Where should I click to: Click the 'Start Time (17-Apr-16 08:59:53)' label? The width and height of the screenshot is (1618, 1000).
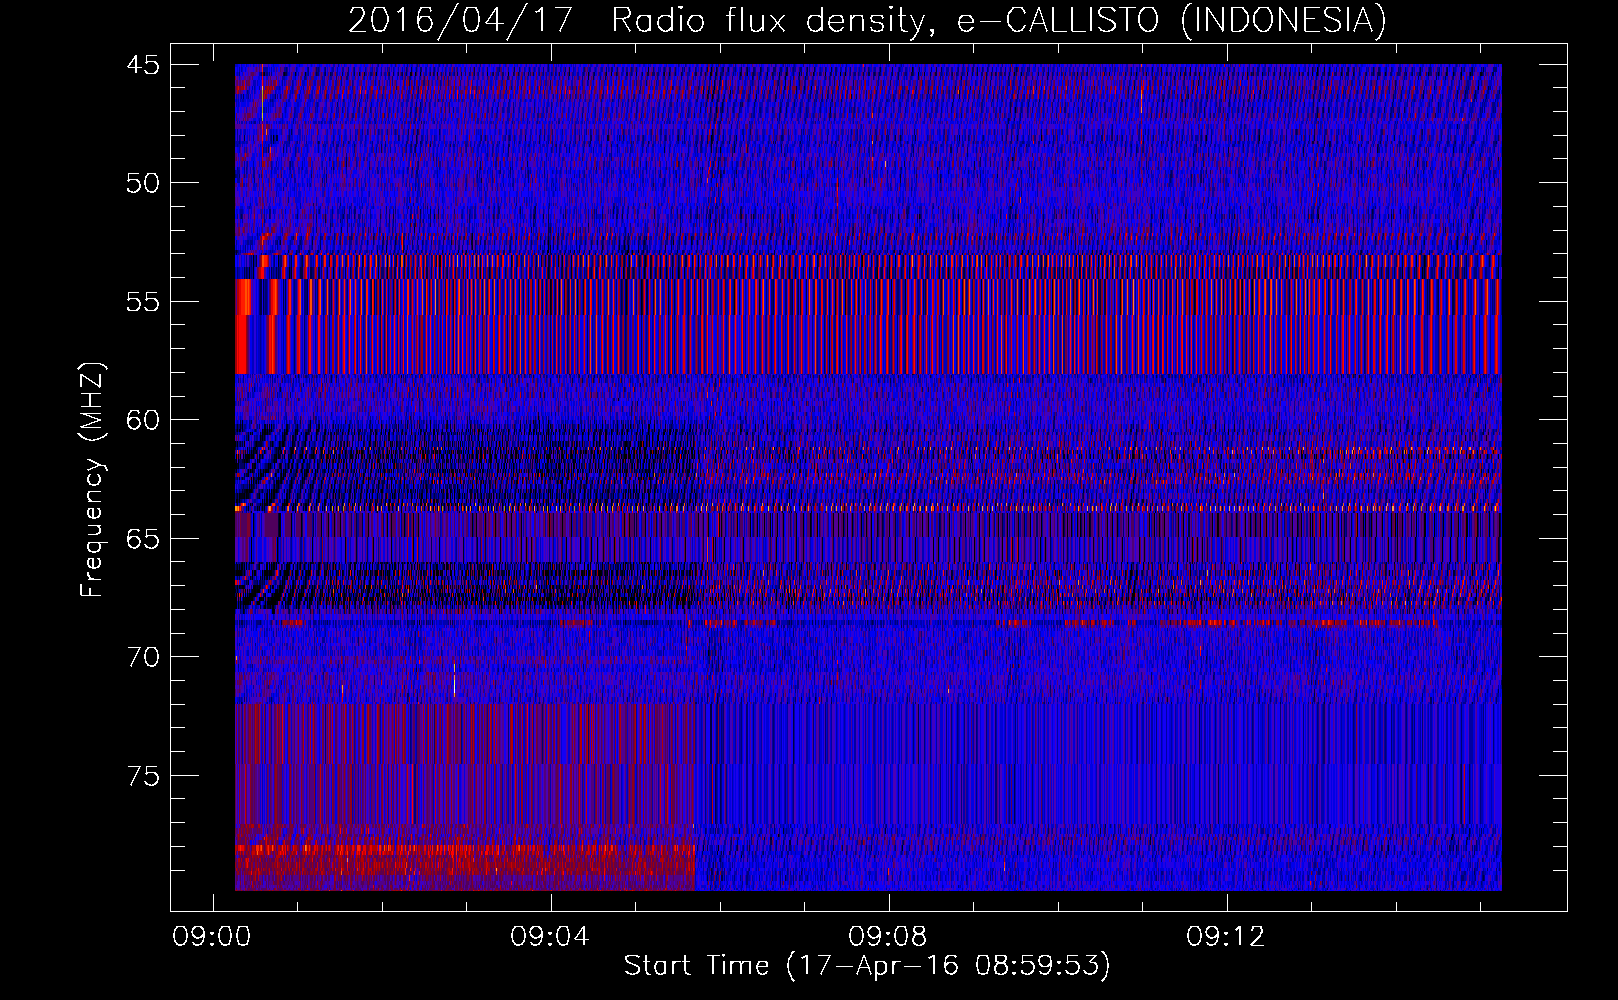click(867, 966)
